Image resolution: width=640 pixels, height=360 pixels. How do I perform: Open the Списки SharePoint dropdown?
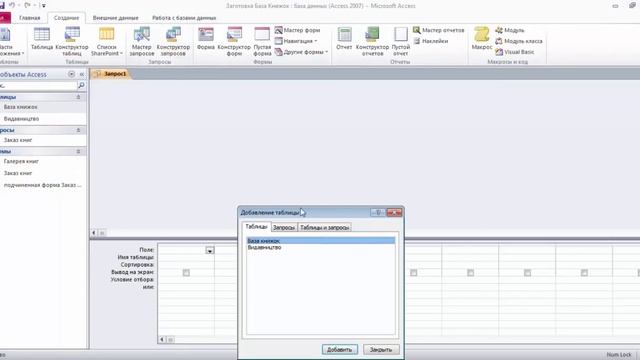pos(107,41)
